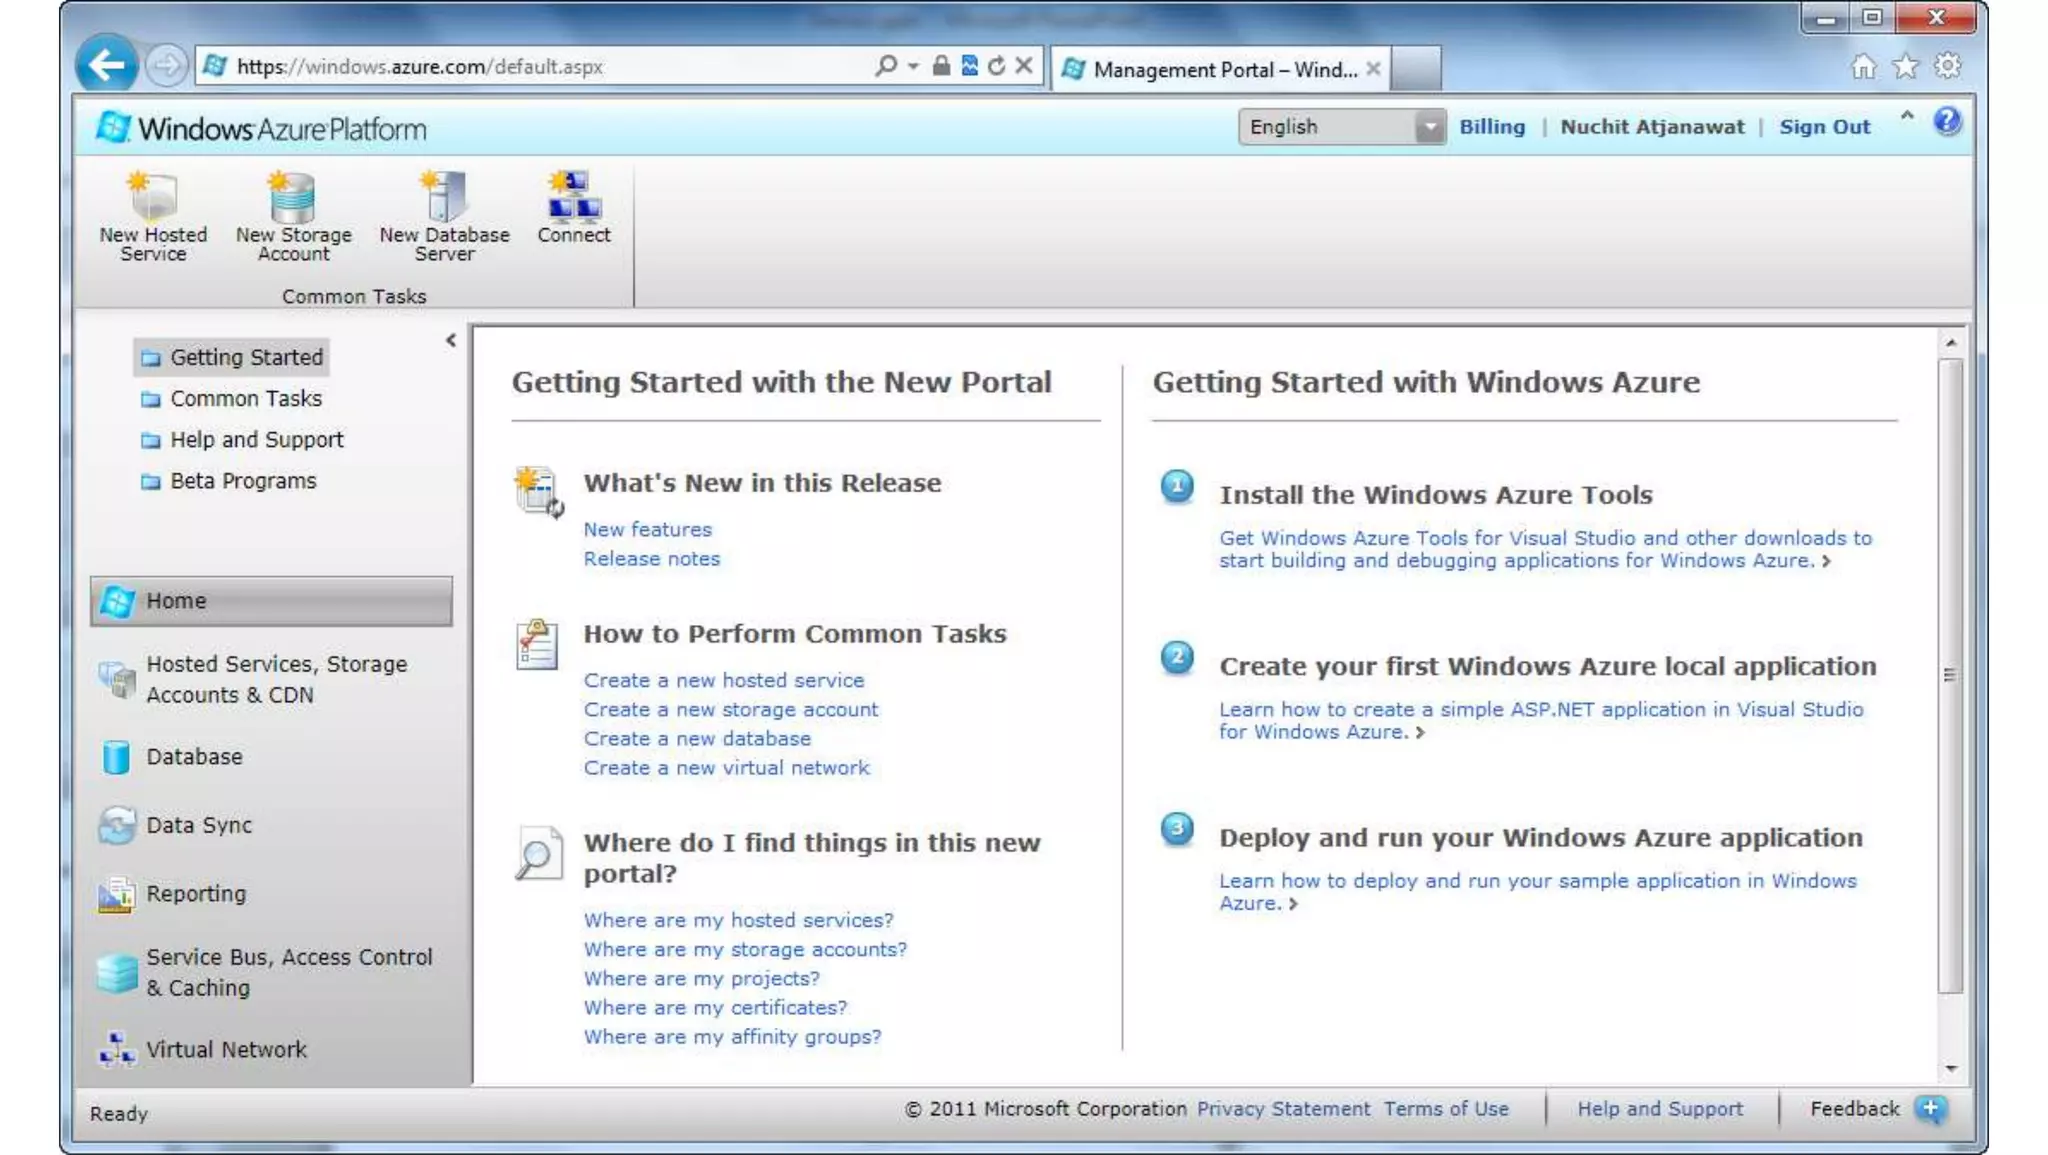The image size is (2048, 1155).
Task: Click the blue help question mark icon
Action: (x=1946, y=122)
